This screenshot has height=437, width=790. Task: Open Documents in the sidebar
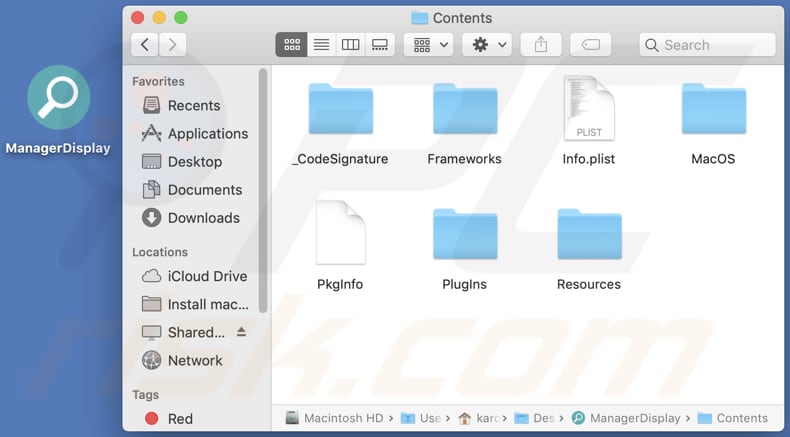point(194,190)
